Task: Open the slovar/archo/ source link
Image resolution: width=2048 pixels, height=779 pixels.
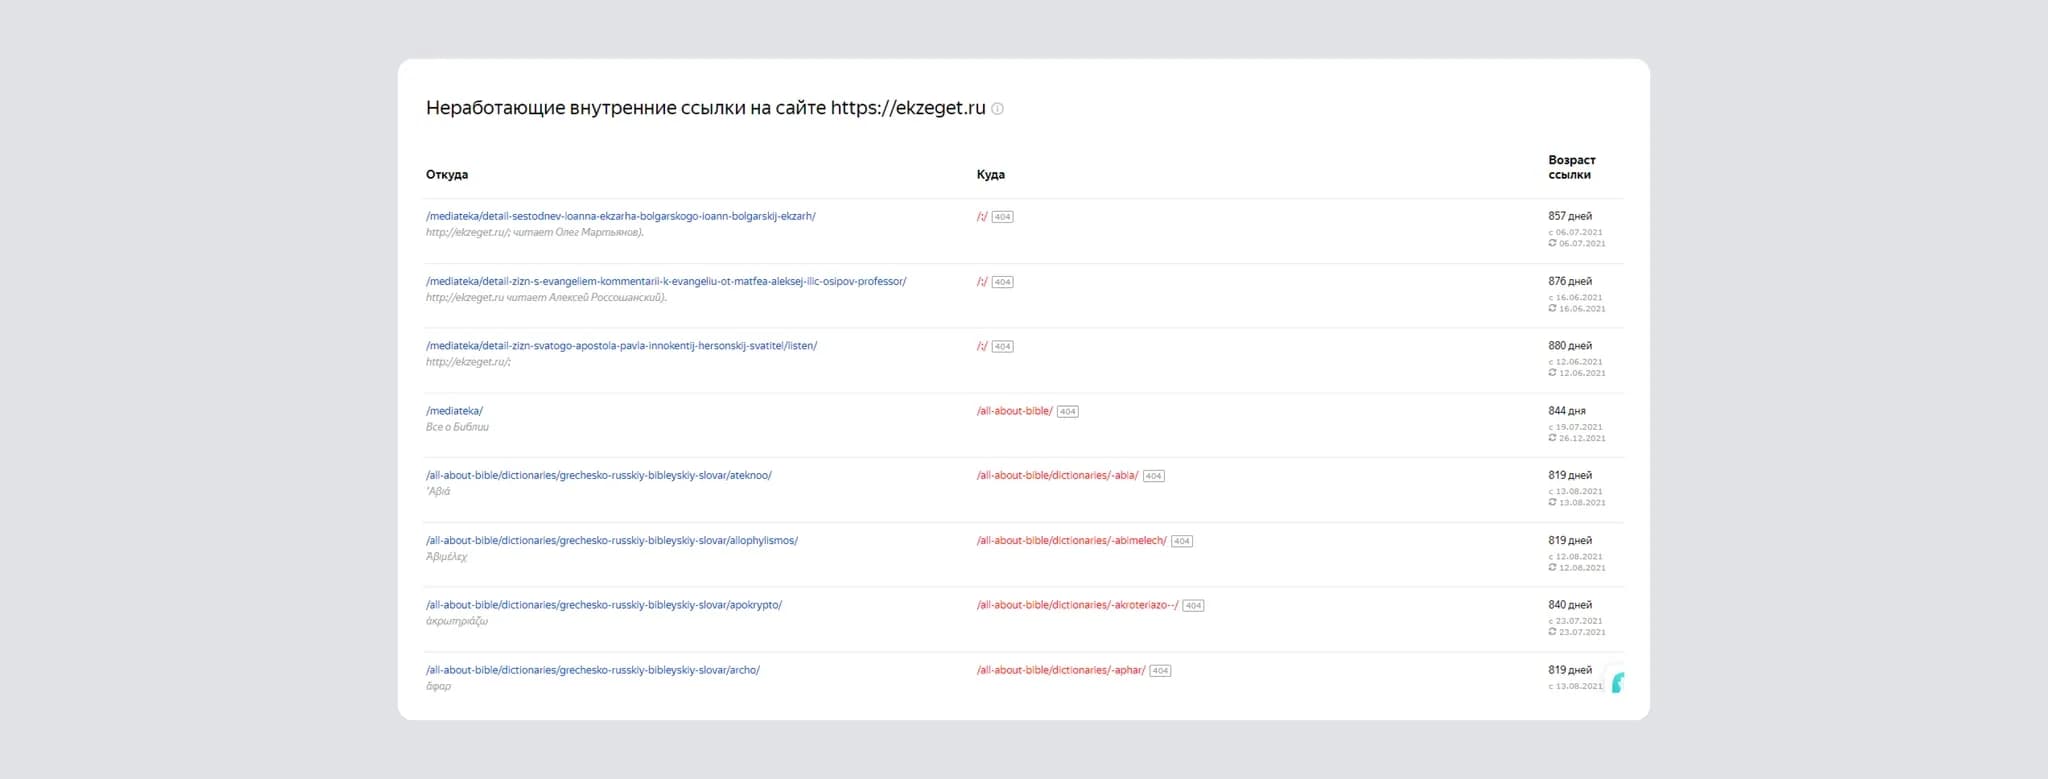Action: click(592, 670)
